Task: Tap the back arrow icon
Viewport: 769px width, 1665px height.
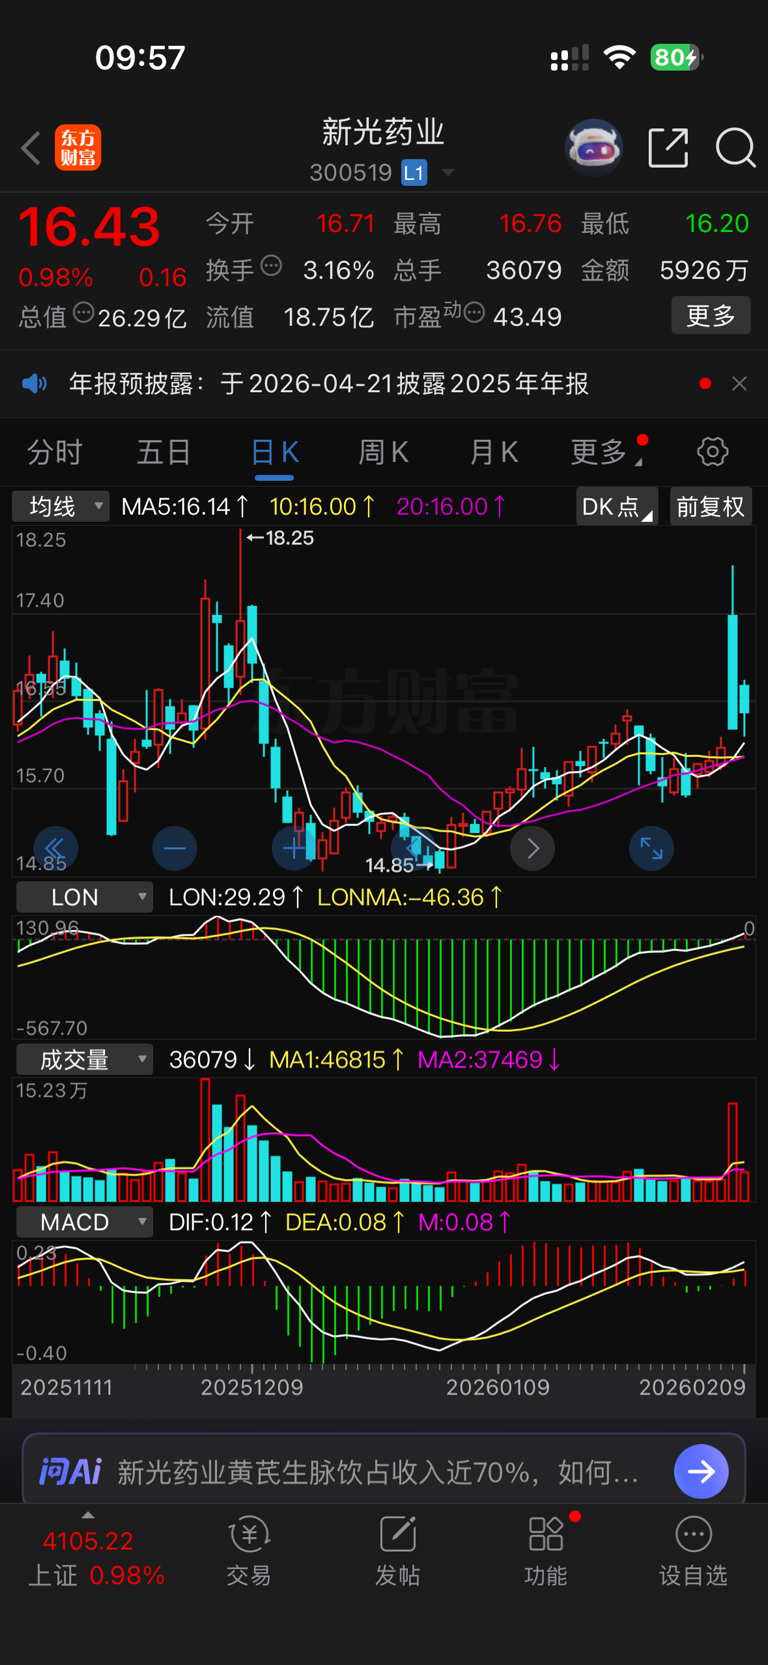Action: point(31,148)
